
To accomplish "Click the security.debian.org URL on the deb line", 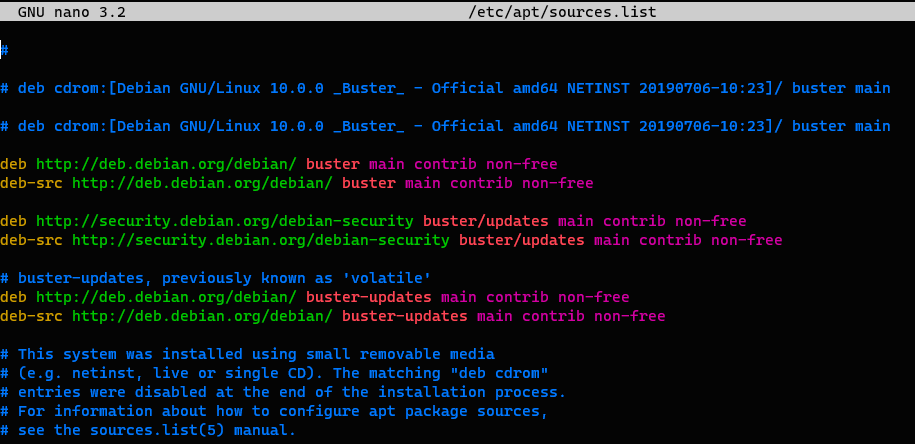I will pyautogui.click(x=225, y=221).
